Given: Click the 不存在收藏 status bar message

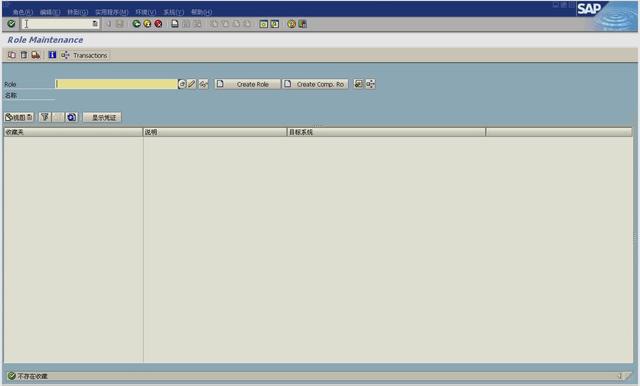Looking at the screenshot, I should coord(32,376).
